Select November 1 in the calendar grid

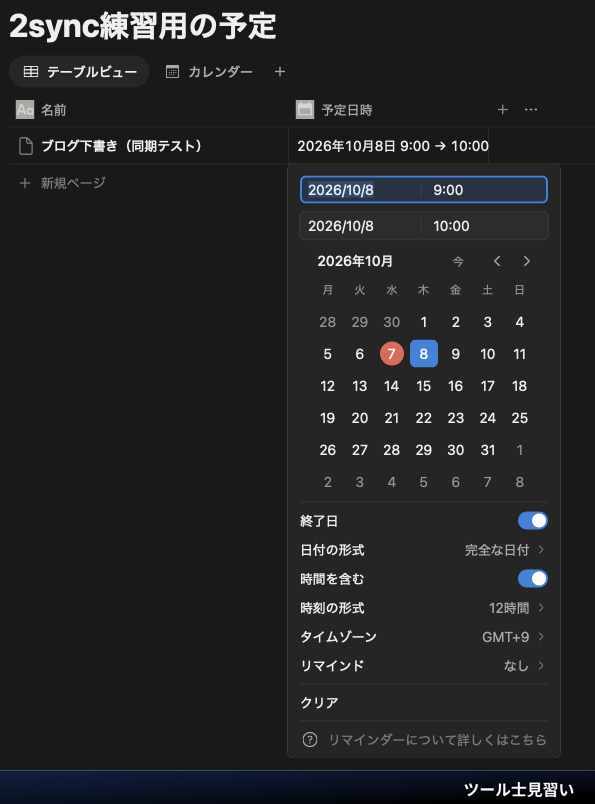[520, 450]
